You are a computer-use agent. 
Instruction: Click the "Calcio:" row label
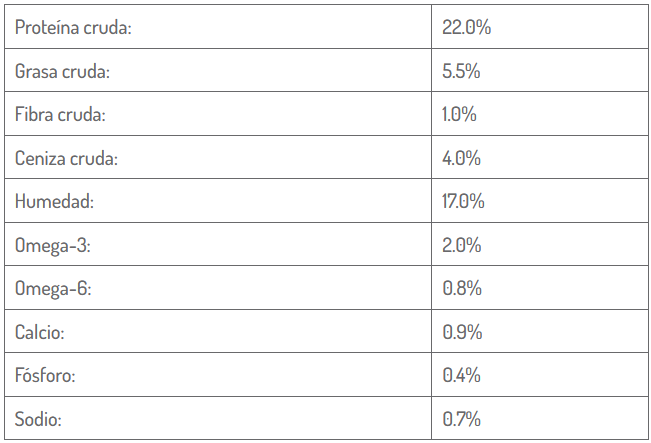coord(43,332)
